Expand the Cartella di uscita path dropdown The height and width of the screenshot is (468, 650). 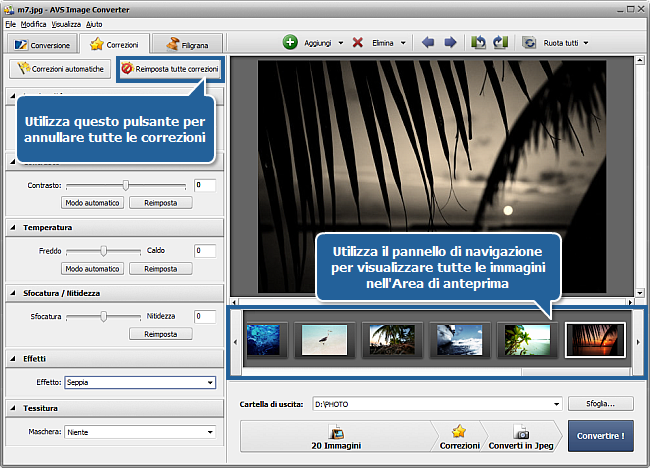(x=555, y=404)
